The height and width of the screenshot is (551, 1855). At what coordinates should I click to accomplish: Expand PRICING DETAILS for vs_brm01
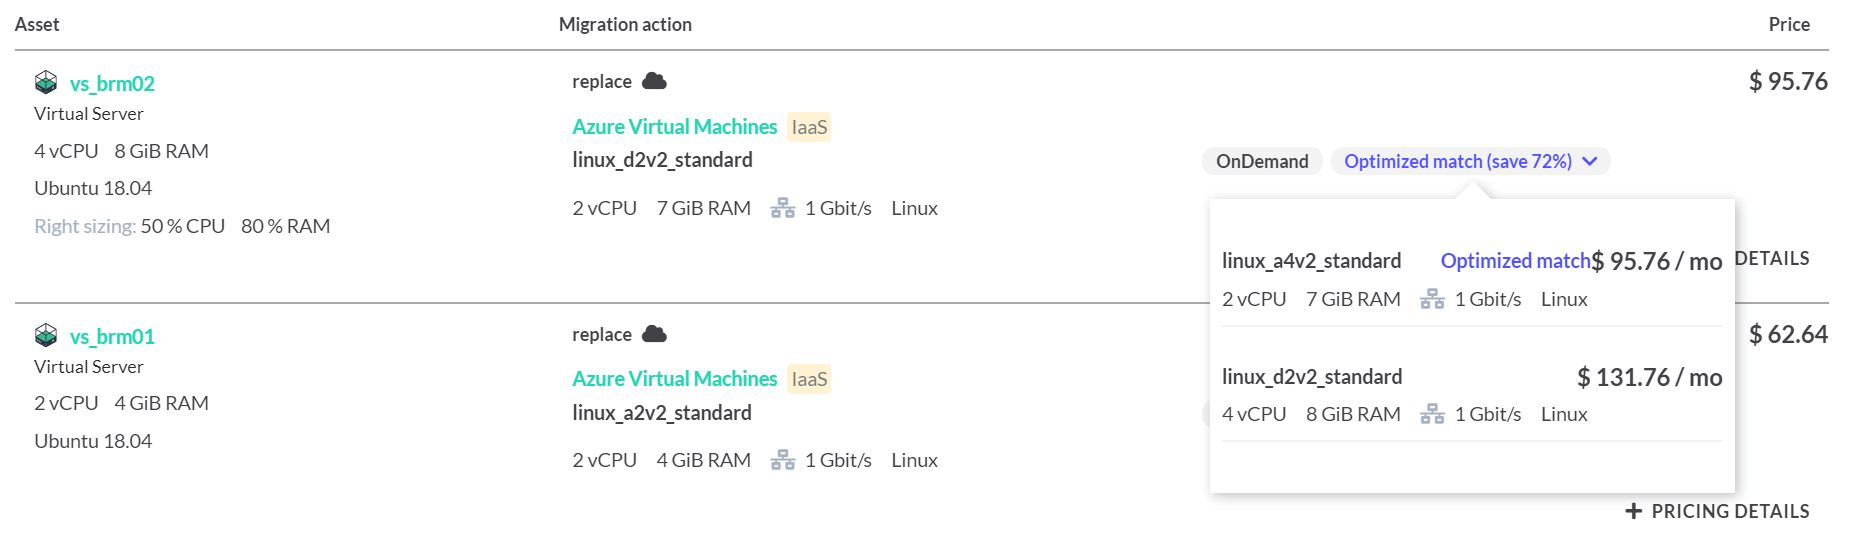pyautogui.click(x=1718, y=511)
